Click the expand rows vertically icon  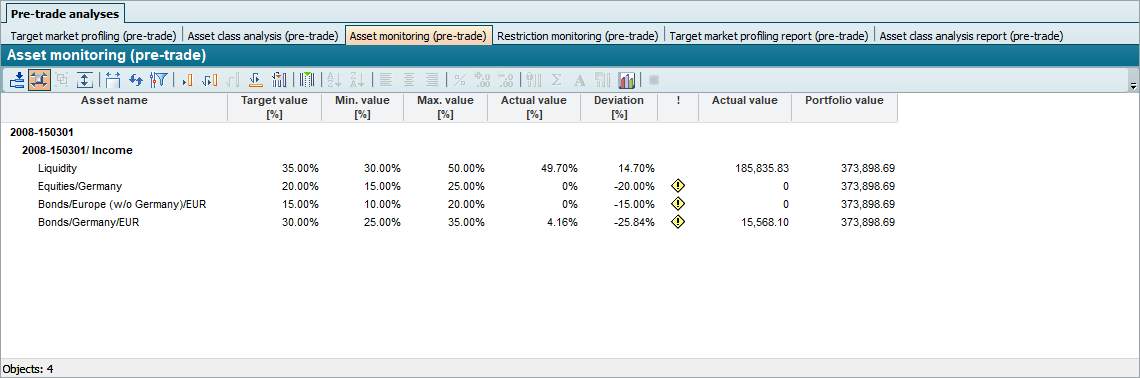pyautogui.click(x=86, y=80)
